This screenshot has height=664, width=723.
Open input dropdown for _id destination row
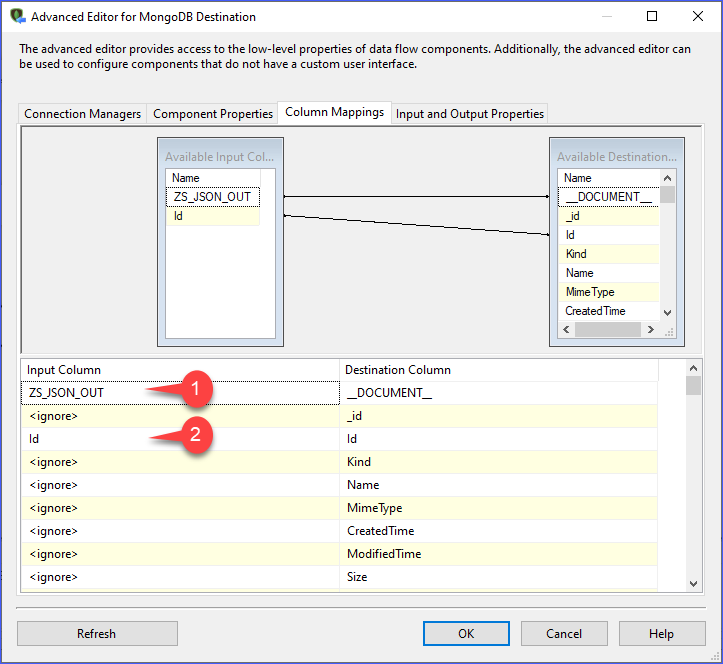(x=180, y=416)
